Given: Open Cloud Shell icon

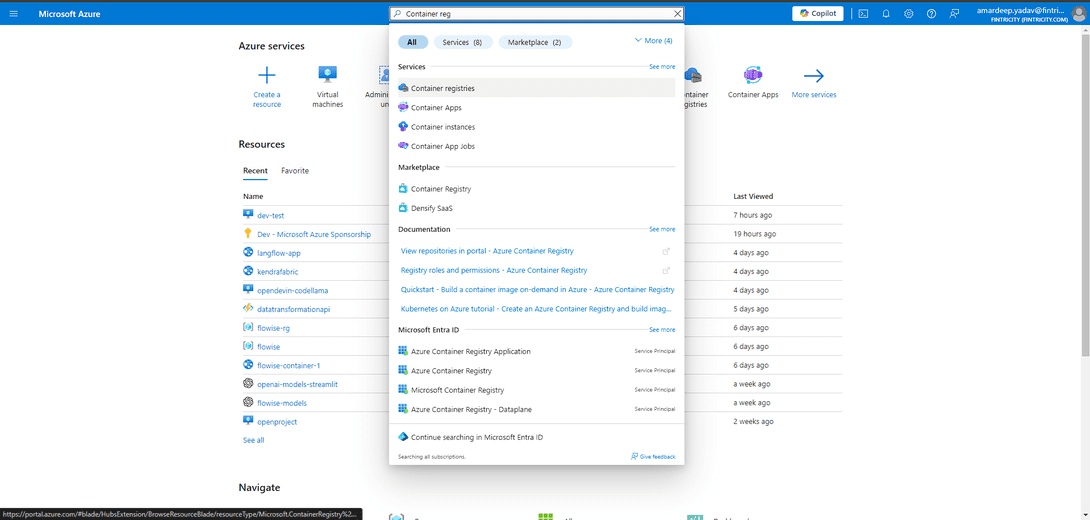Looking at the screenshot, I should [863, 14].
